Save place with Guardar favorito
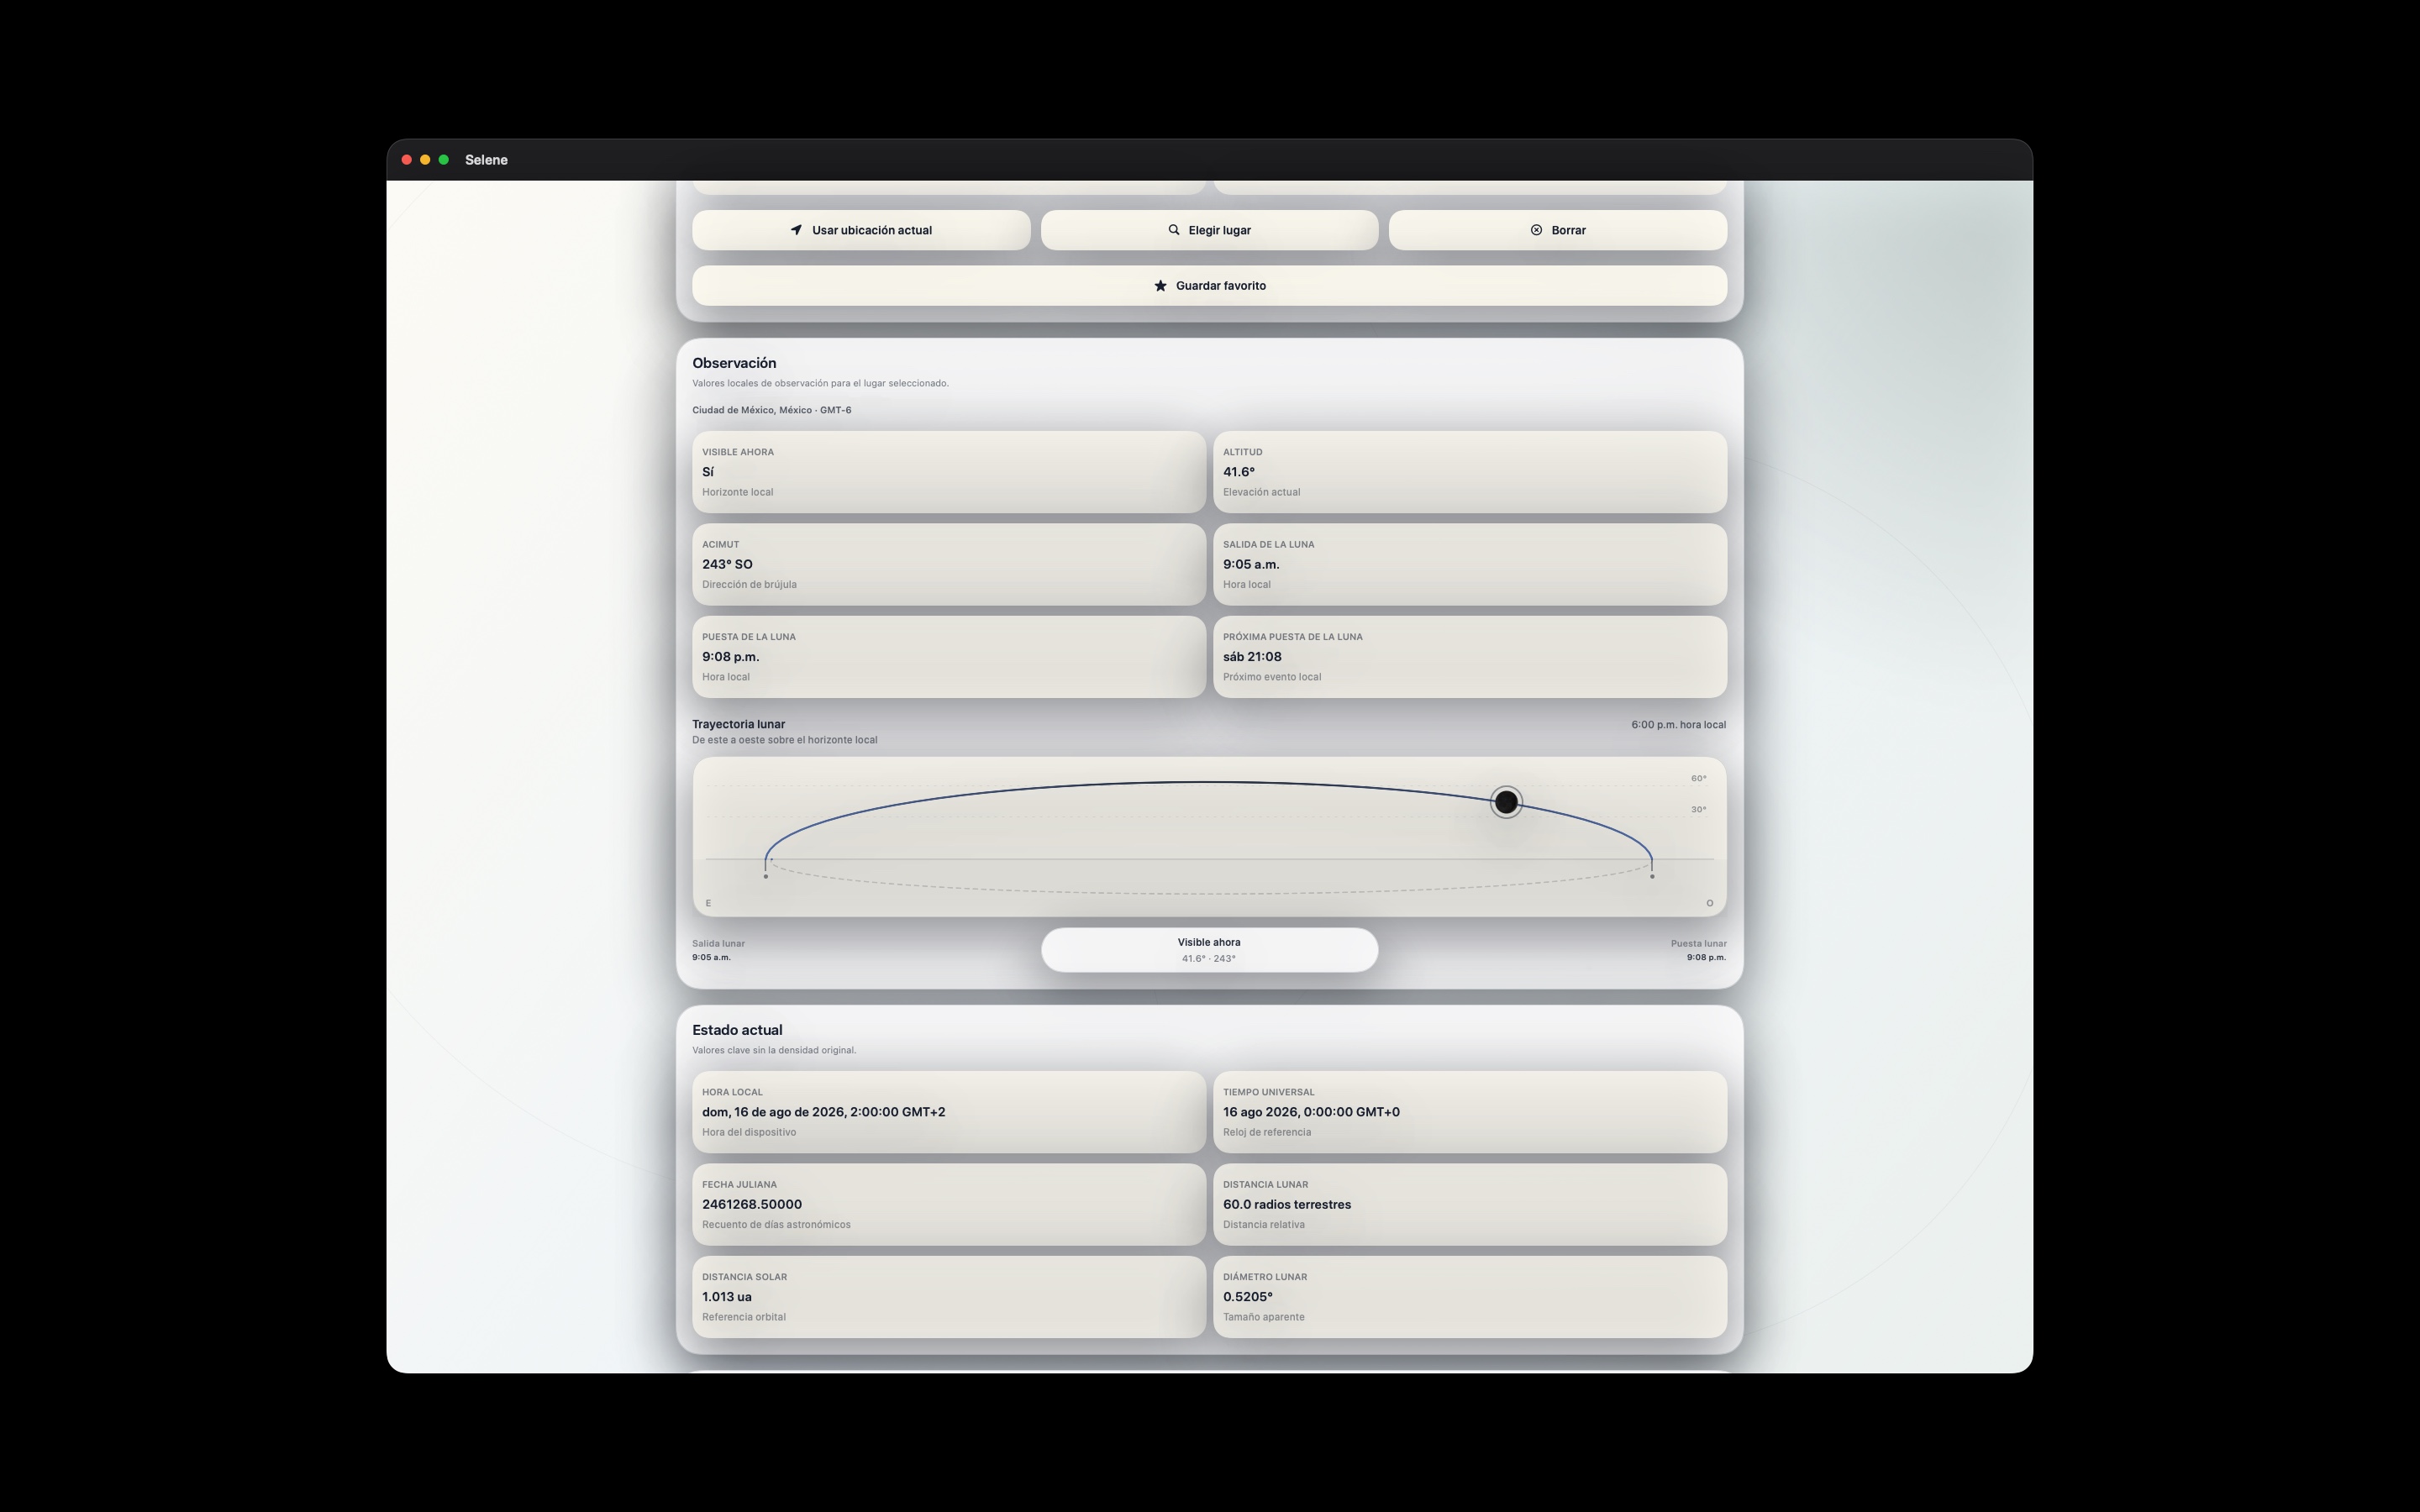 1209,286
